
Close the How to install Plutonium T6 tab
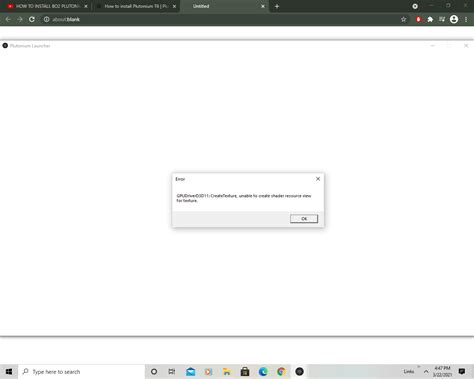point(174,6)
